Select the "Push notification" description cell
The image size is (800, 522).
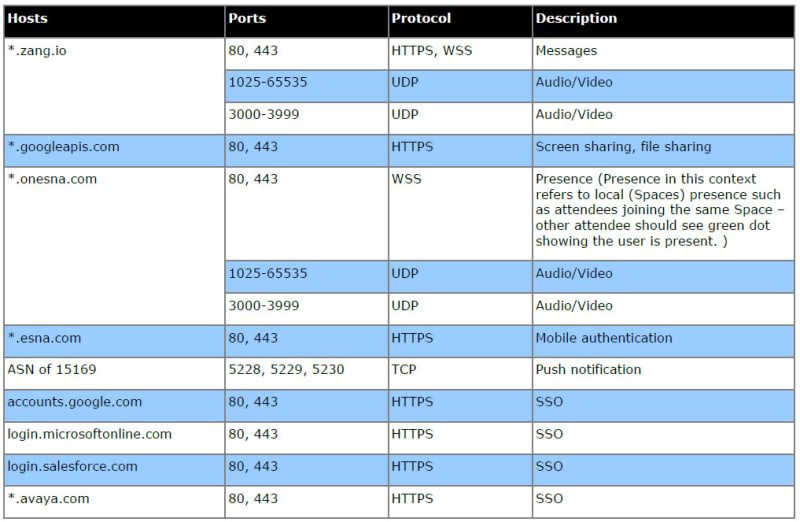[663, 373]
